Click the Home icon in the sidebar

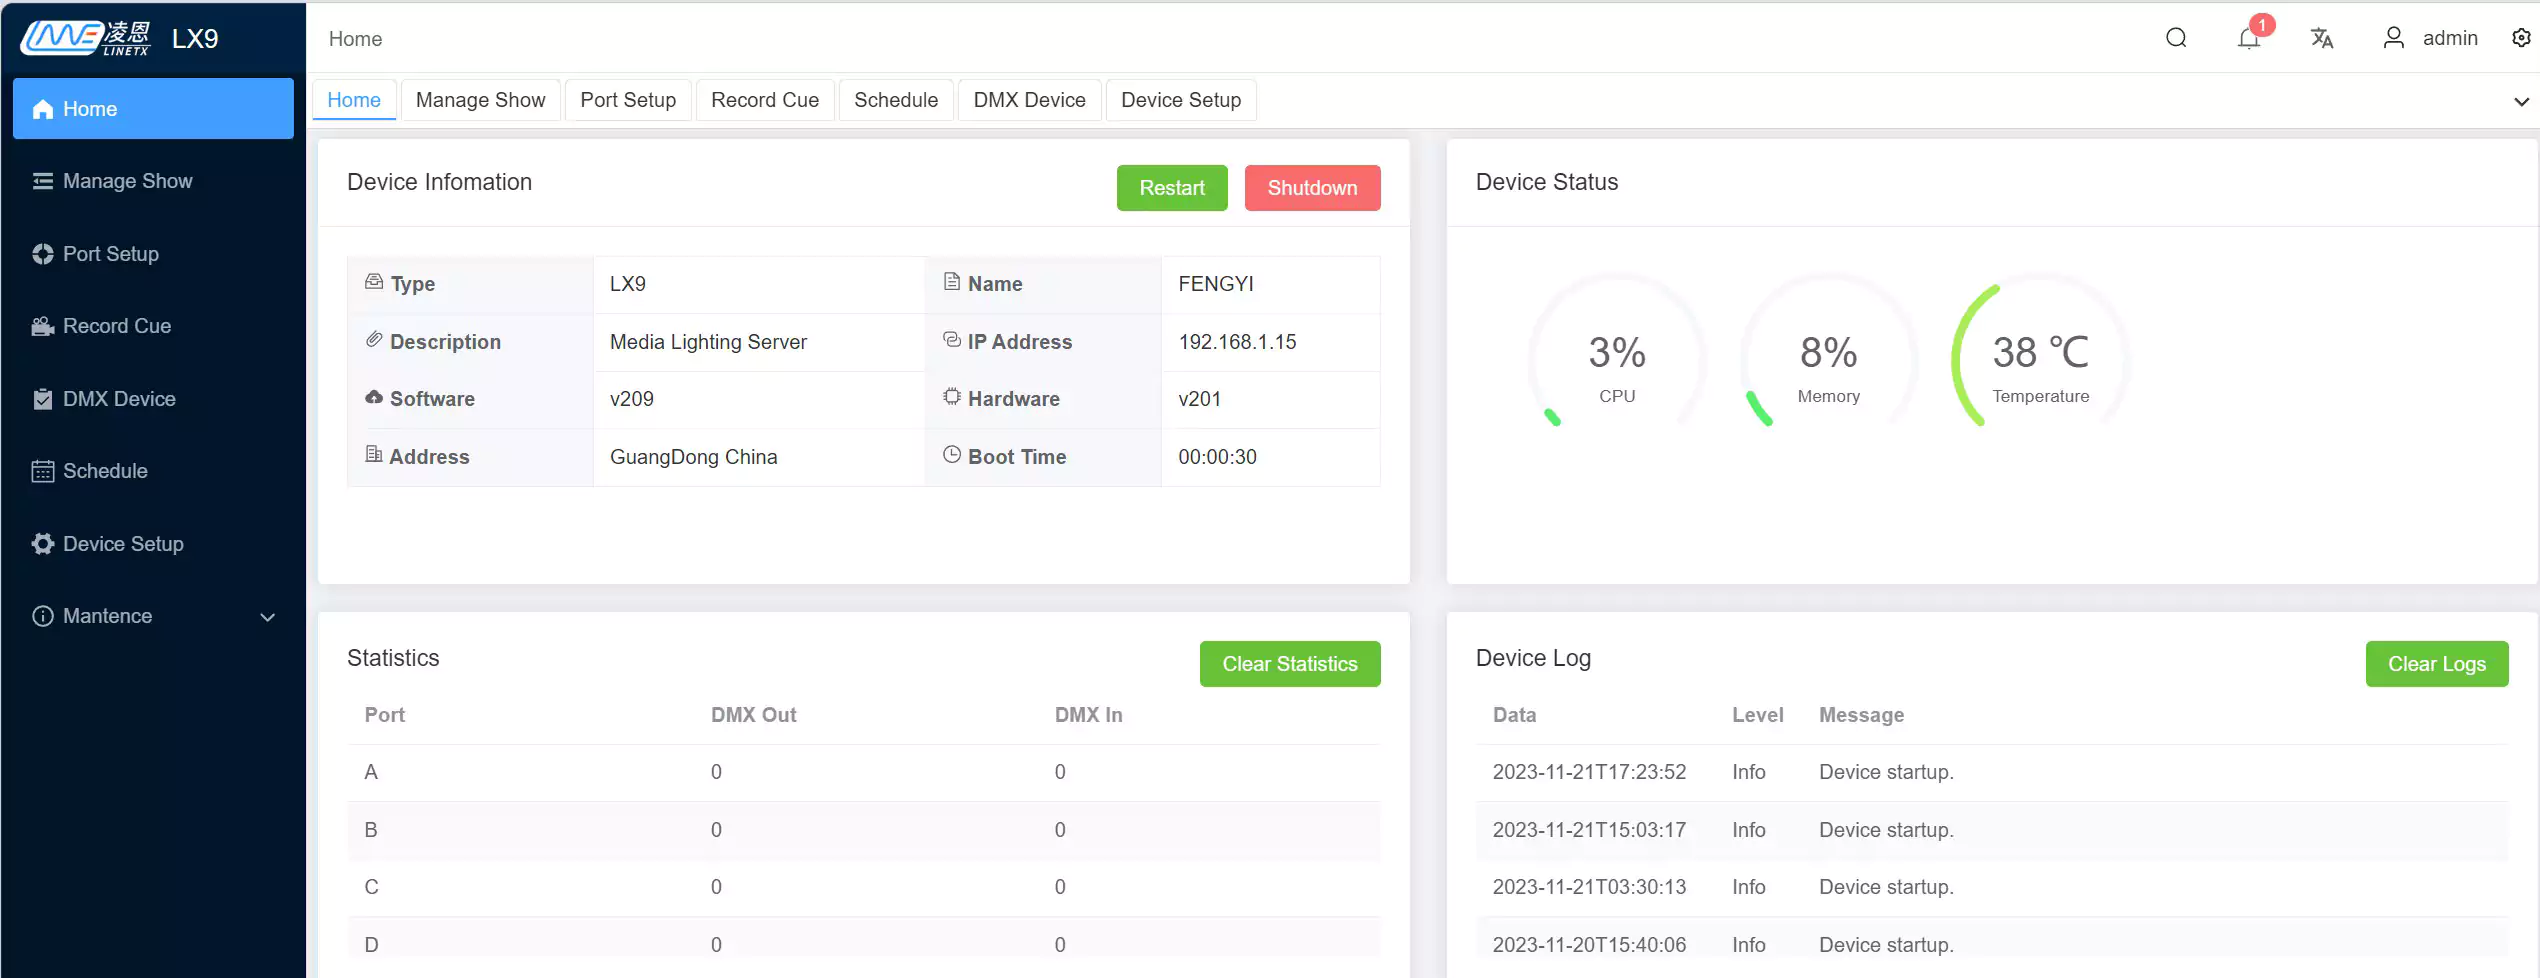pyautogui.click(x=43, y=108)
